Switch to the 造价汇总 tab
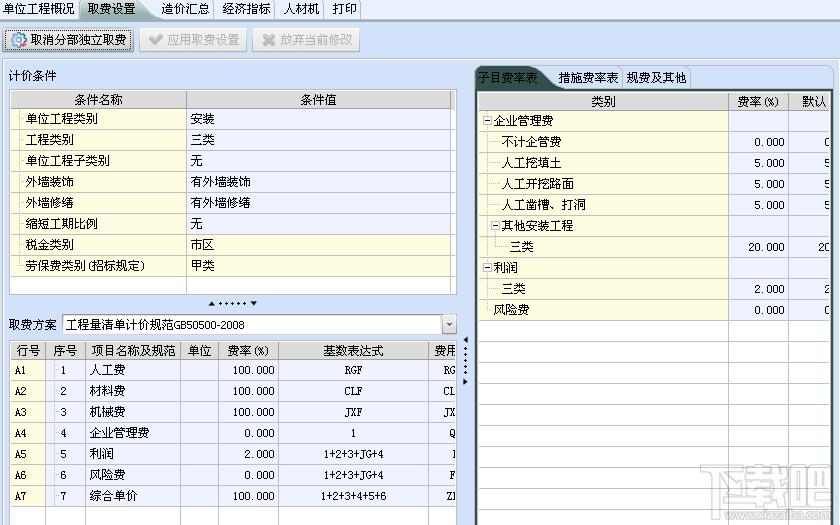Image resolution: width=840 pixels, height=525 pixels. tap(187, 9)
